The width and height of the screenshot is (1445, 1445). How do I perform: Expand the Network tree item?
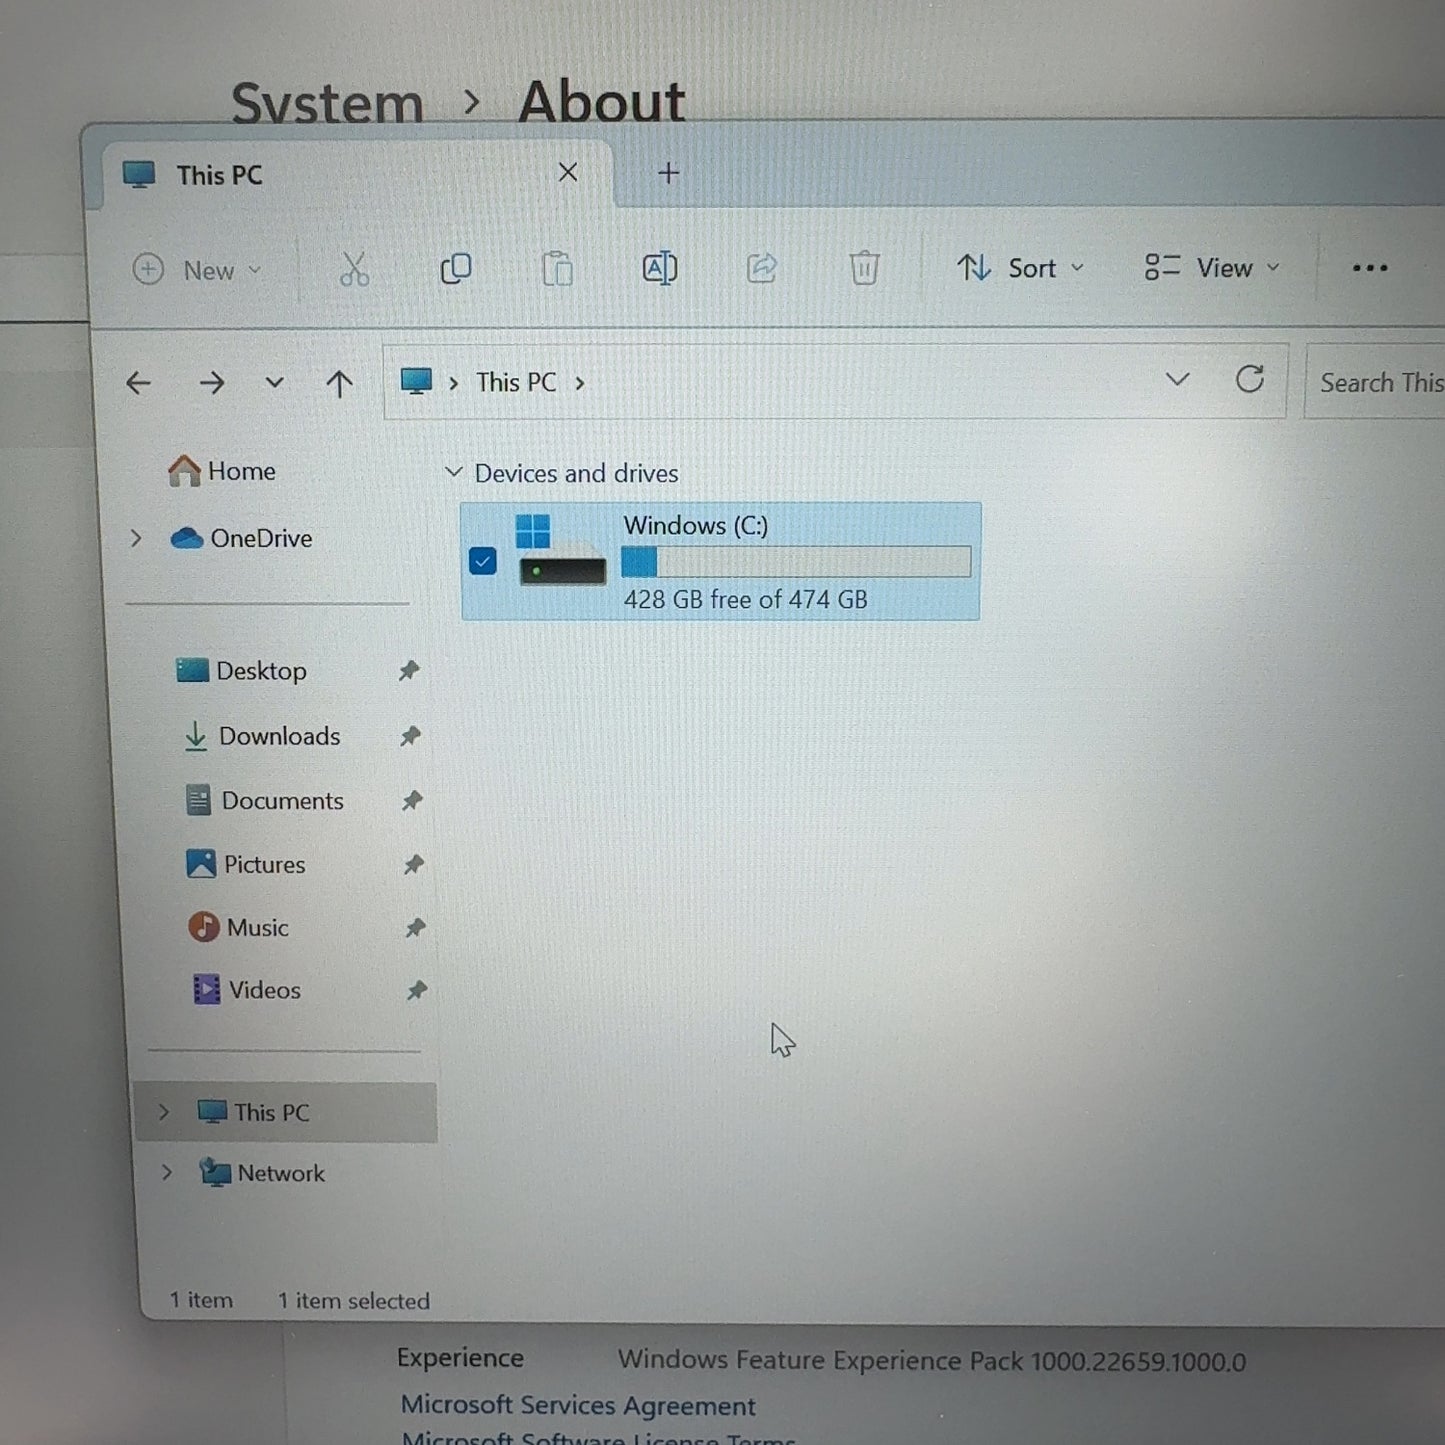coord(166,1172)
